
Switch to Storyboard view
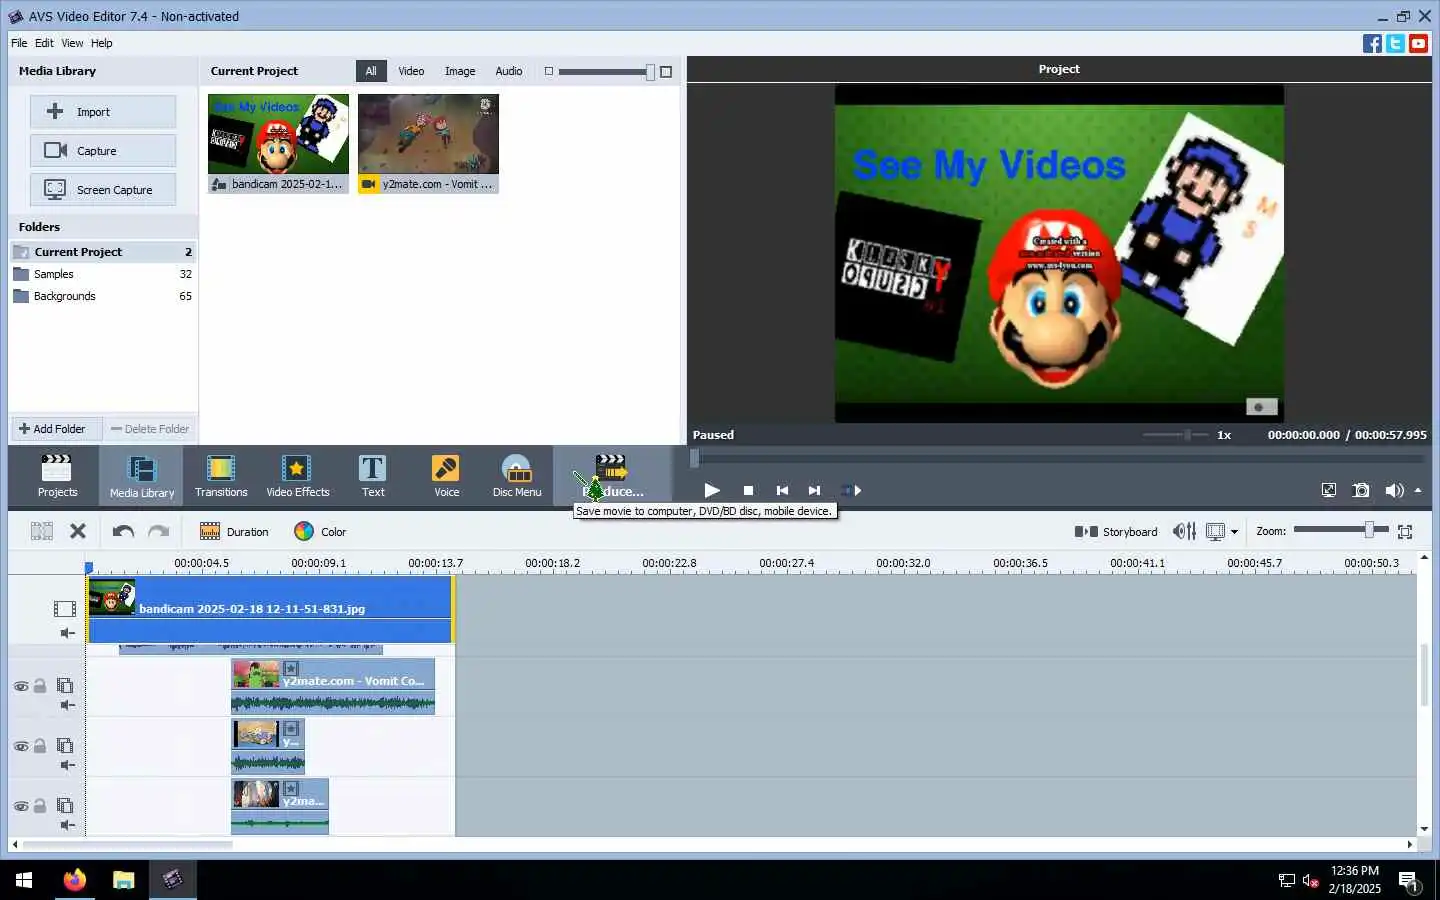pos(1116,531)
